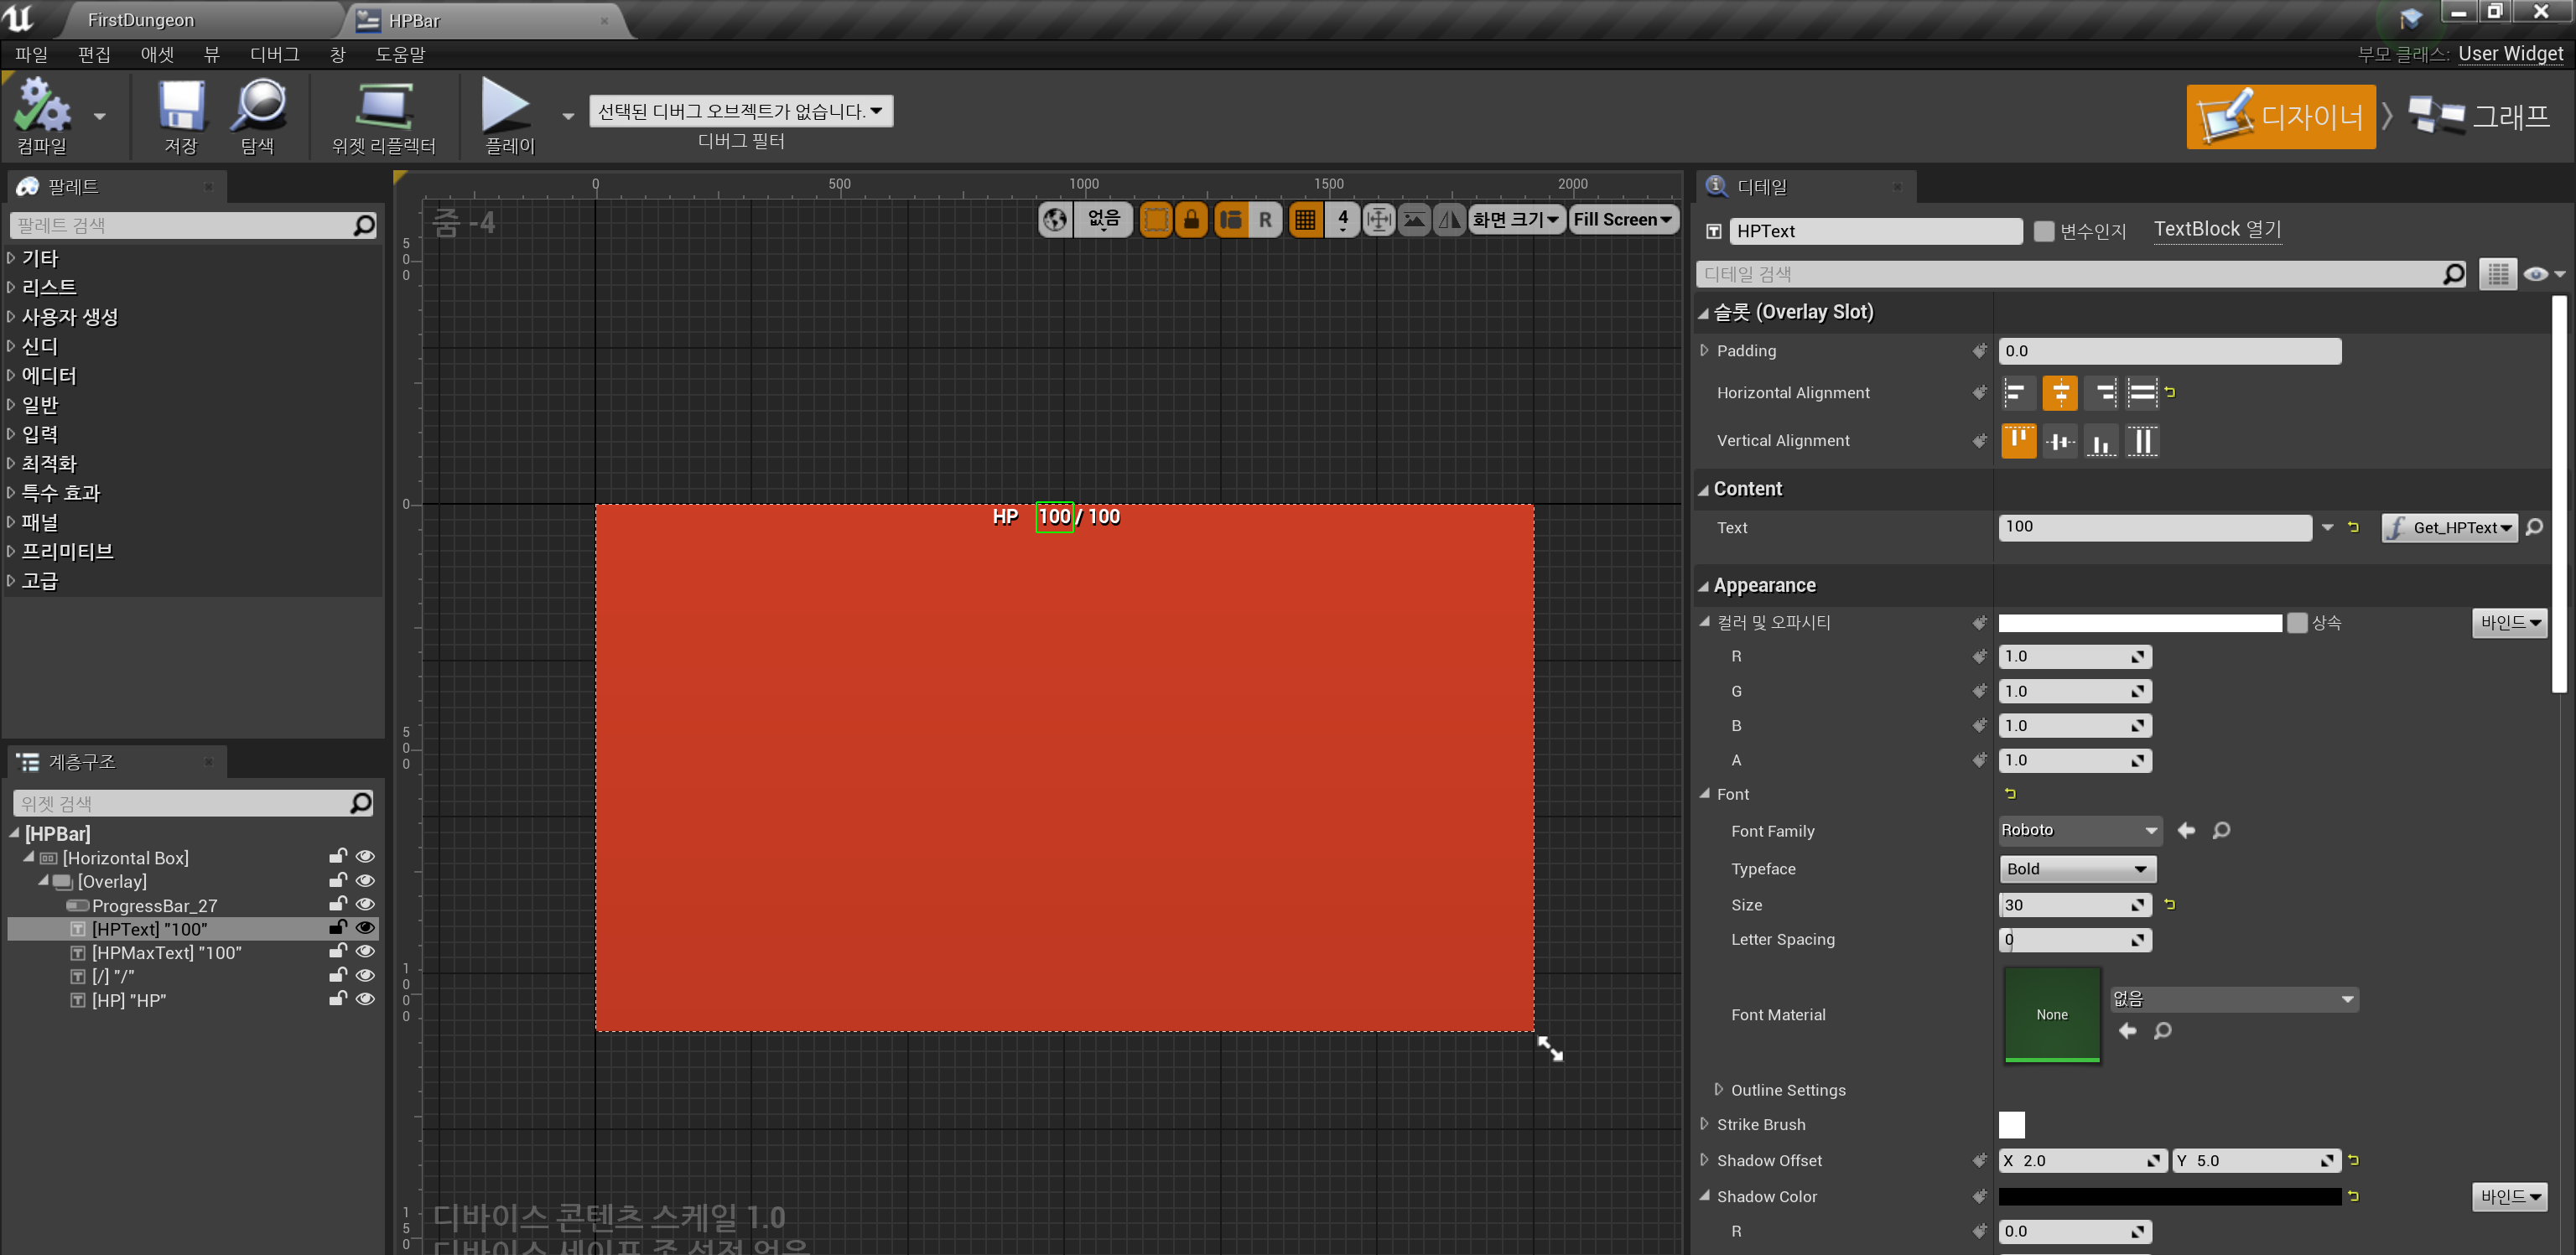Select HPMaxText in the hierarchy tree
Viewport: 2576px width, 1255px height.
coord(166,953)
